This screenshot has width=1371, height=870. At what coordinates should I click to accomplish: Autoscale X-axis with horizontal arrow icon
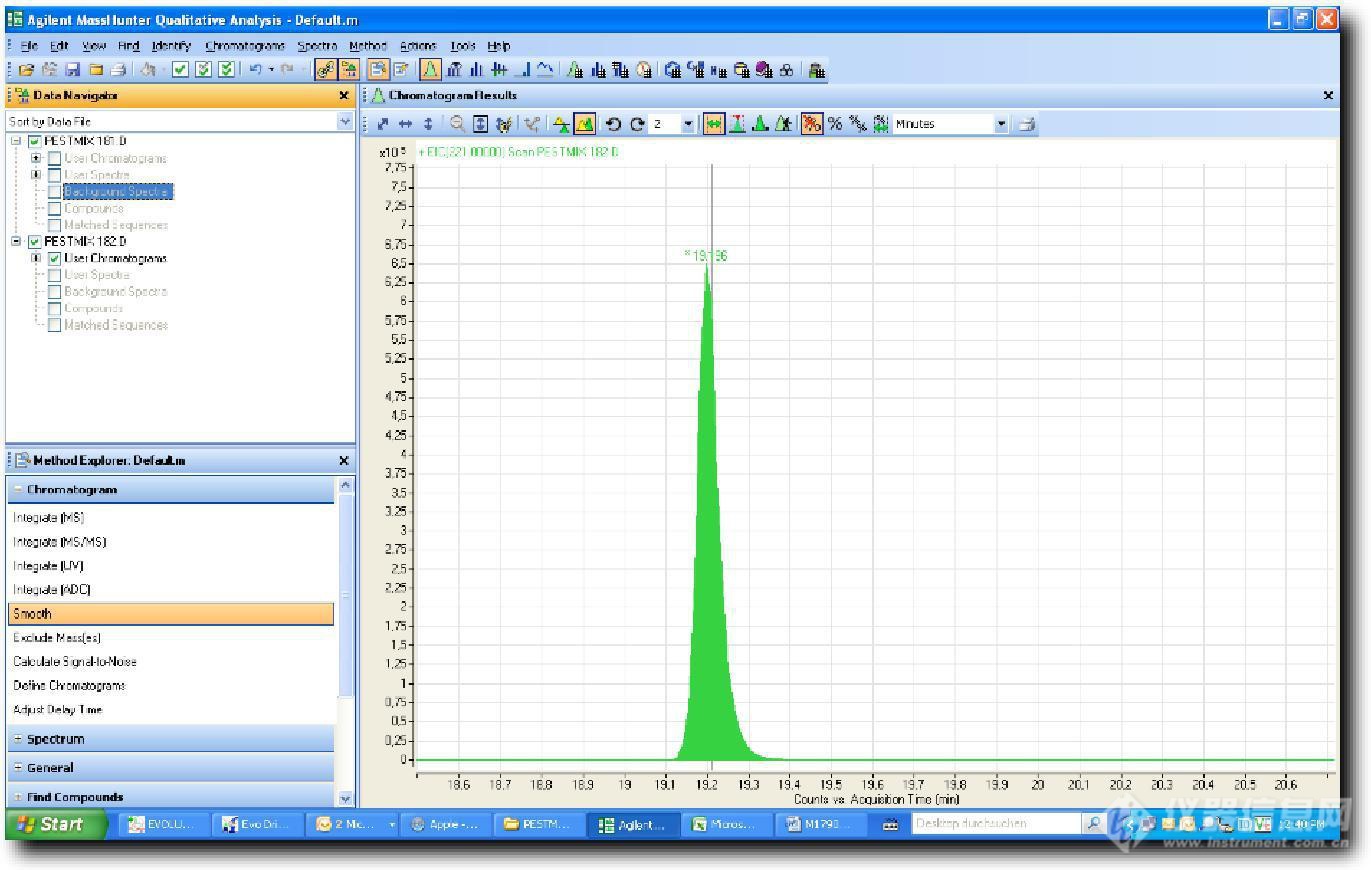(405, 124)
